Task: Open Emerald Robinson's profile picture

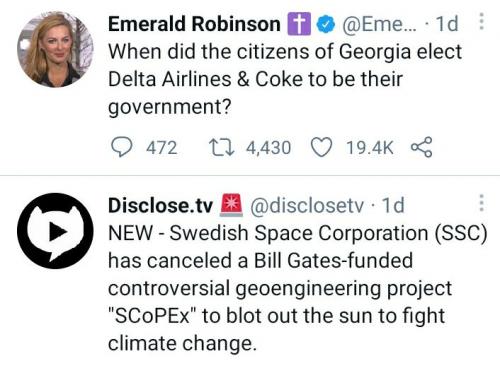Action: click(55, 49)
